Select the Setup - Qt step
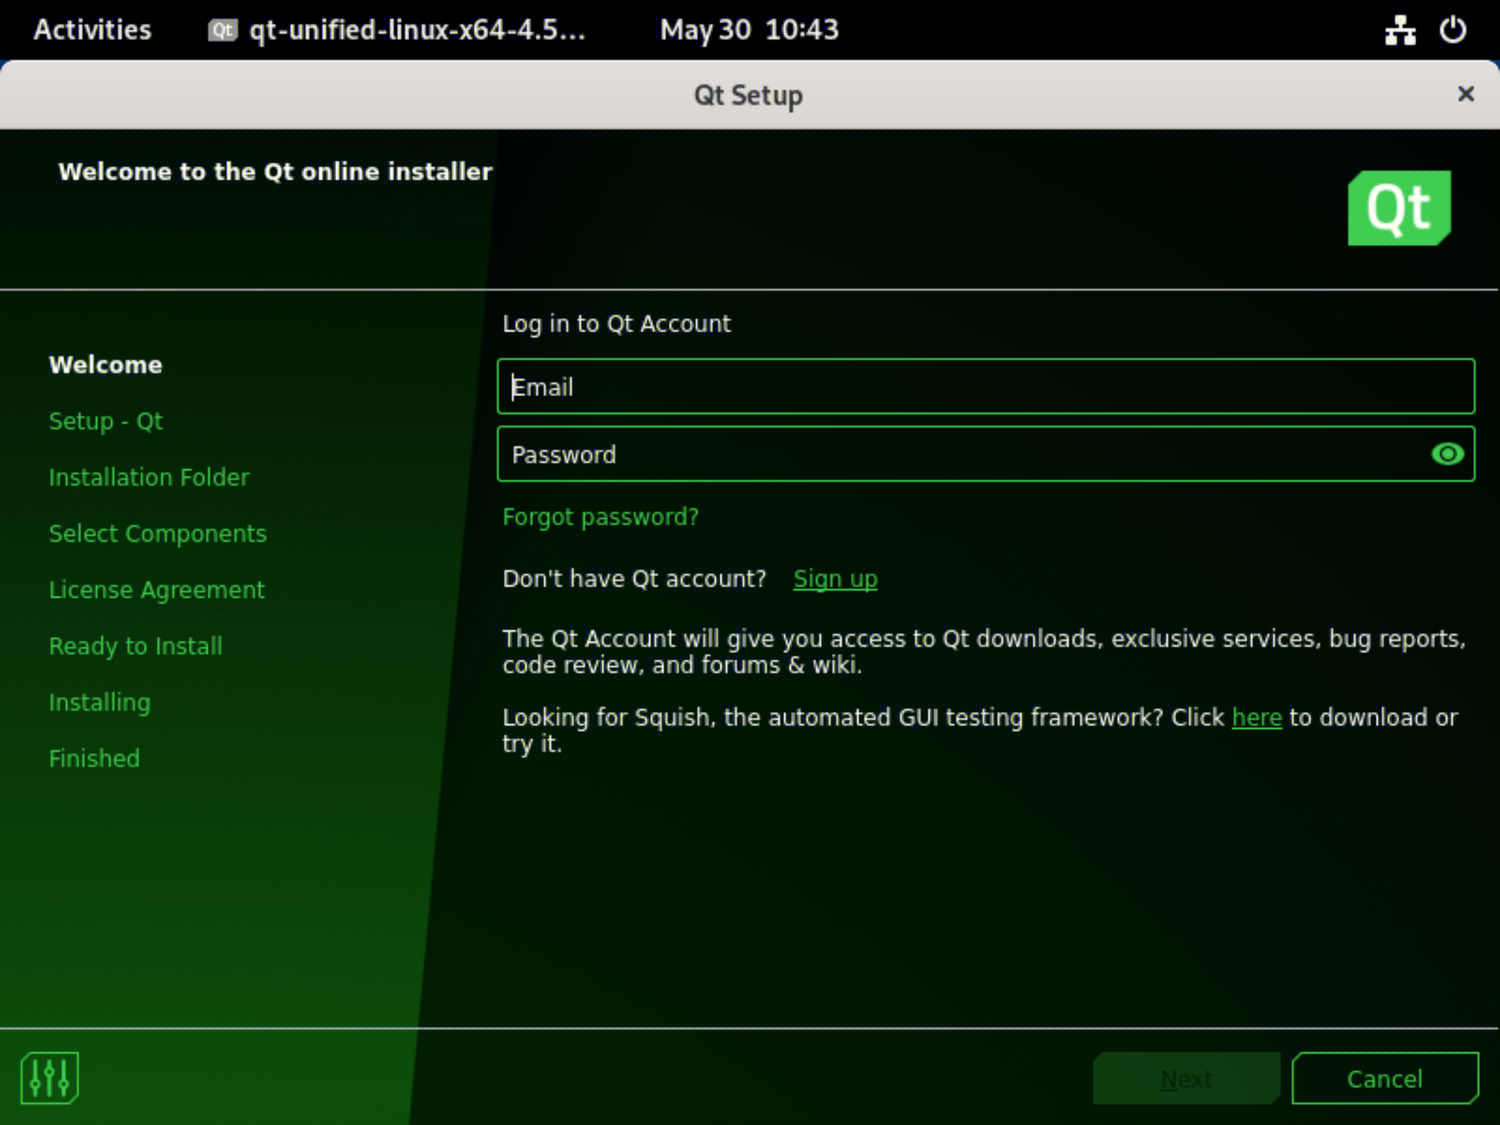The width and height of the screenshot is (1500, 1125). pos(106,421)
